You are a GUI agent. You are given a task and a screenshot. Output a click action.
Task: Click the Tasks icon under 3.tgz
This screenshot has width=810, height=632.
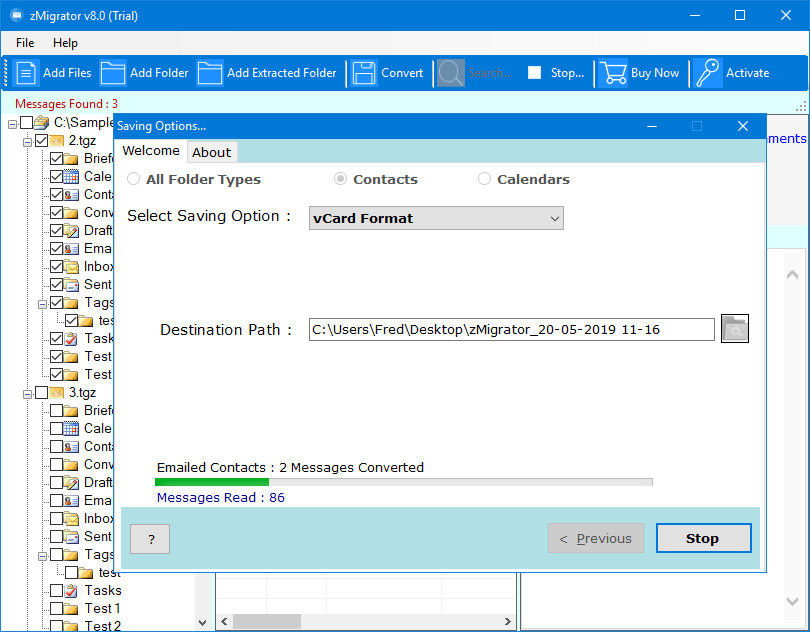click(x=71, y=591)
